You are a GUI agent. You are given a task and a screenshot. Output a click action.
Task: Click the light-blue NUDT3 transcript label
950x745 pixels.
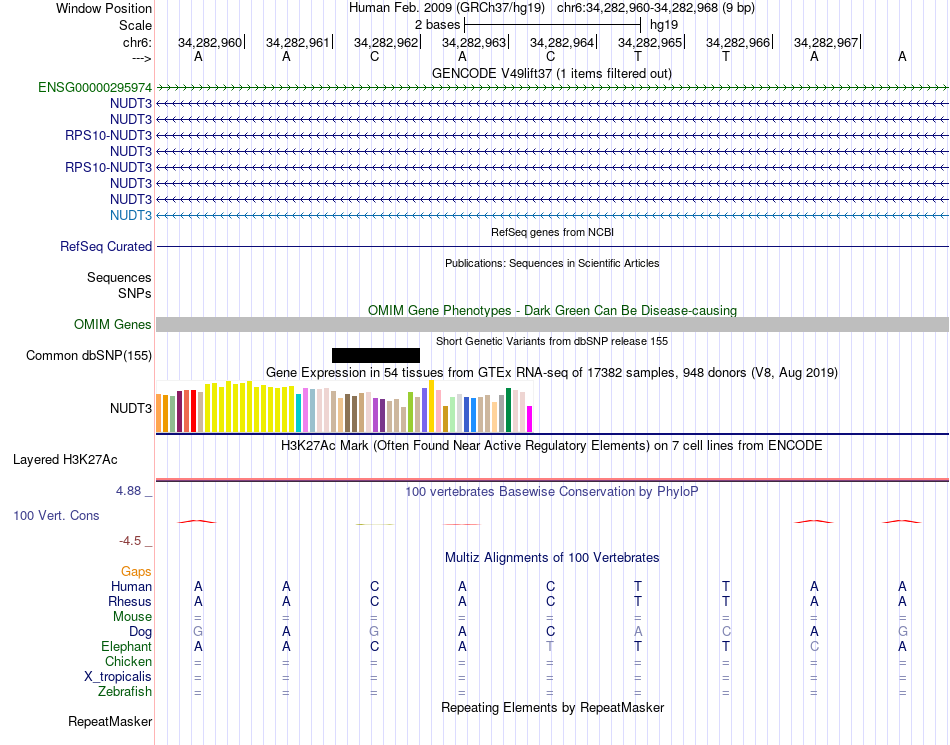point(131,216)
